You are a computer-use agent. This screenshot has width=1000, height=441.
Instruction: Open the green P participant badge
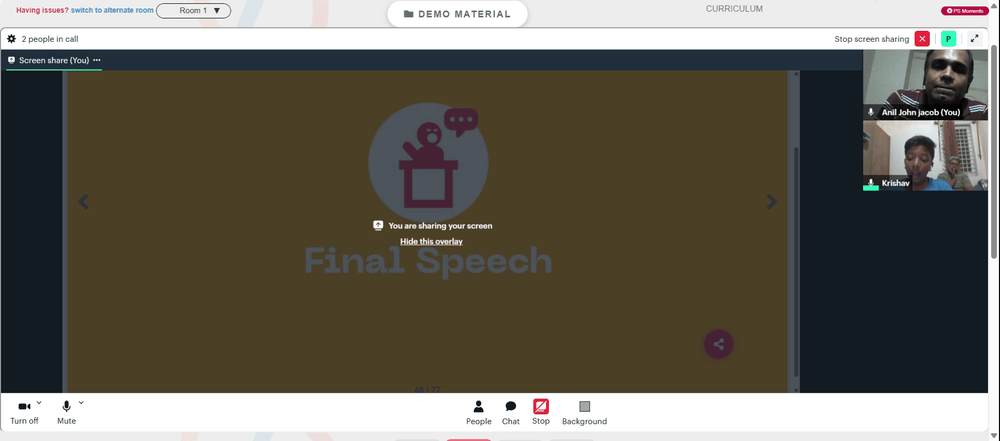click(x=948, y=39)
